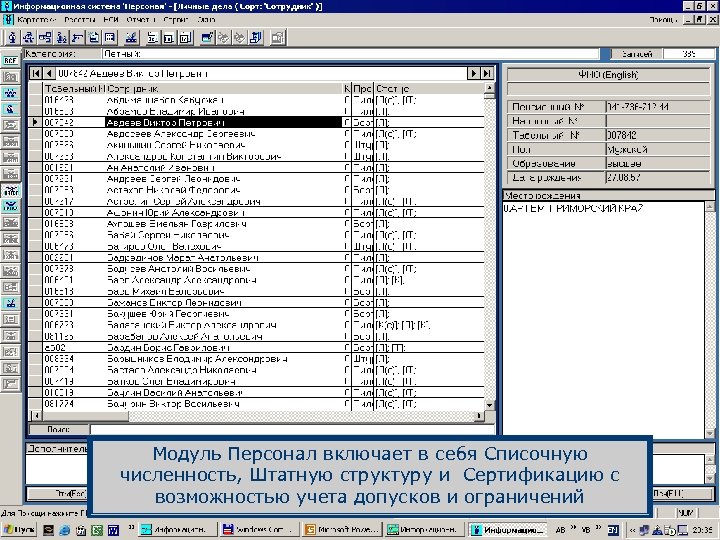720x540 pixels.
Task: Click the Статус column header
Action: 429,89
